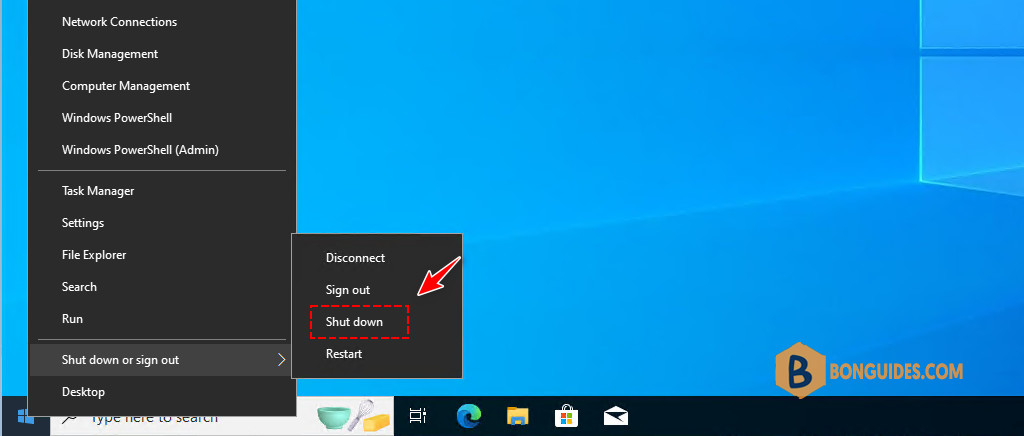Open Windows PowerShell
The height and width of the screenshot is (436, 1024).
pyautogui.click(x=162, y=117)
